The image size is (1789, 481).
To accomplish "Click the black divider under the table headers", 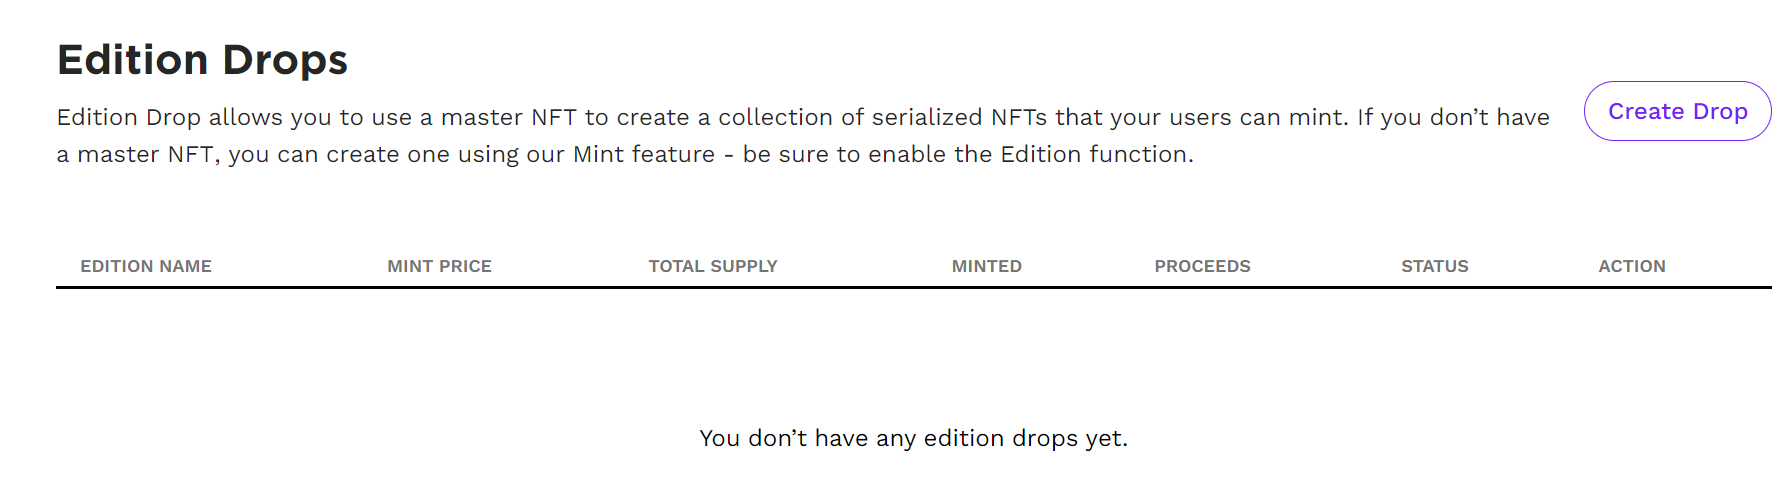I will (913, 287).
